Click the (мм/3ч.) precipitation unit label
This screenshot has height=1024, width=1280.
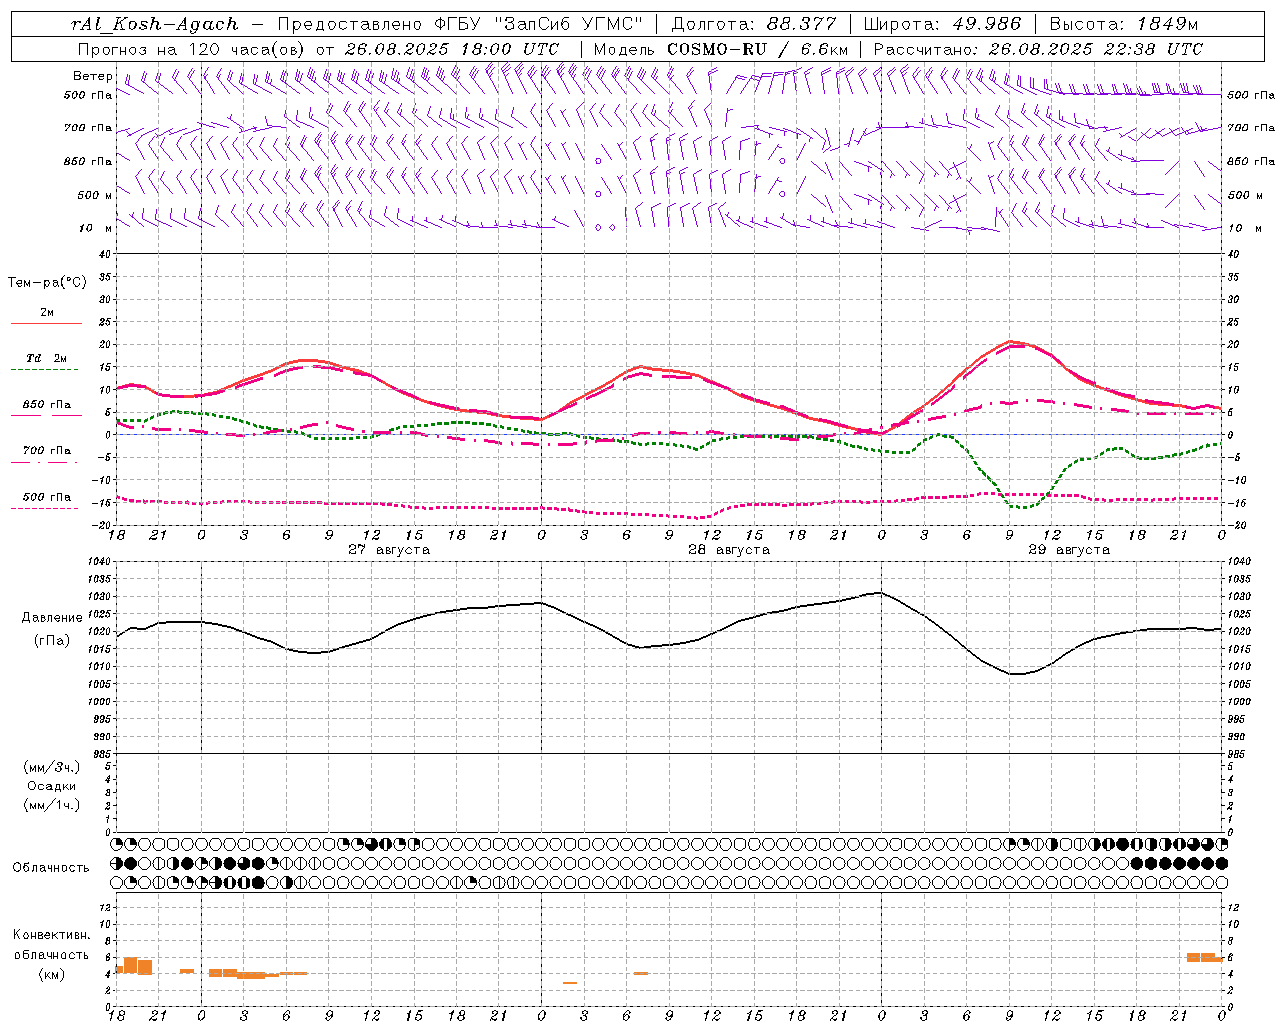coord(52,767)
